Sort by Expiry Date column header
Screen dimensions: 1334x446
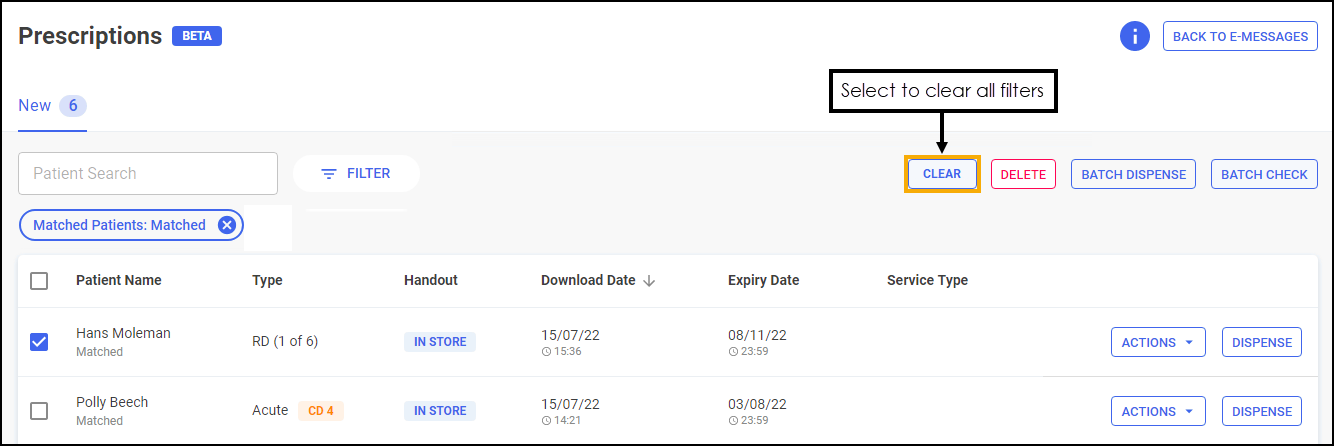(x=763, y=281)
